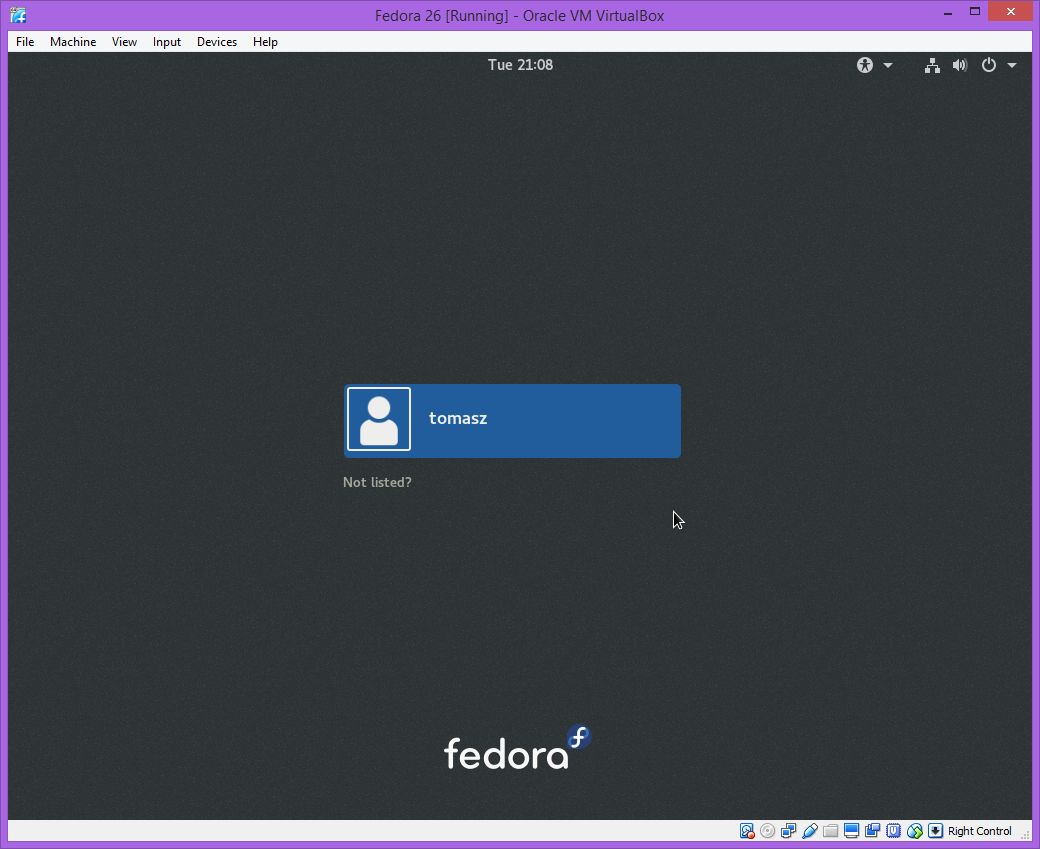Screen dimensions: 1040x849
Task: Click the video capture status icon
Action: [872, 831]
